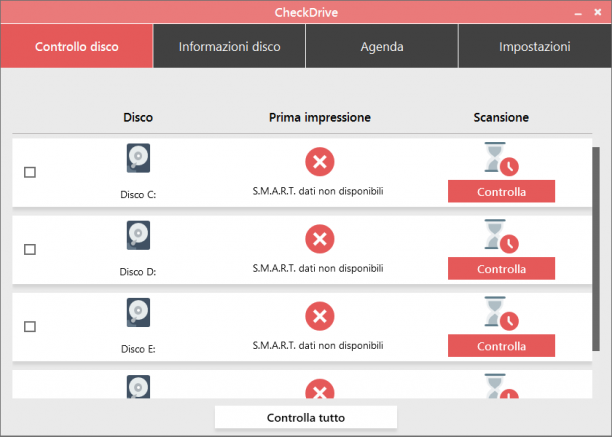Click S.M.A.R.T. dati non disponibili for Disco C:

[318, 191]
